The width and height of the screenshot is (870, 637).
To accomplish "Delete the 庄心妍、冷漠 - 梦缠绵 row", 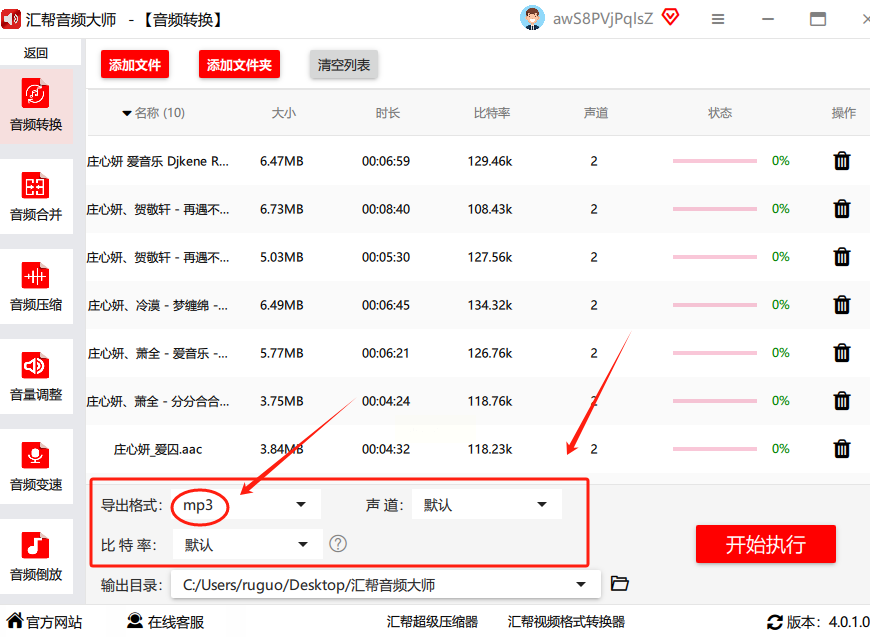I will (842, 305).
